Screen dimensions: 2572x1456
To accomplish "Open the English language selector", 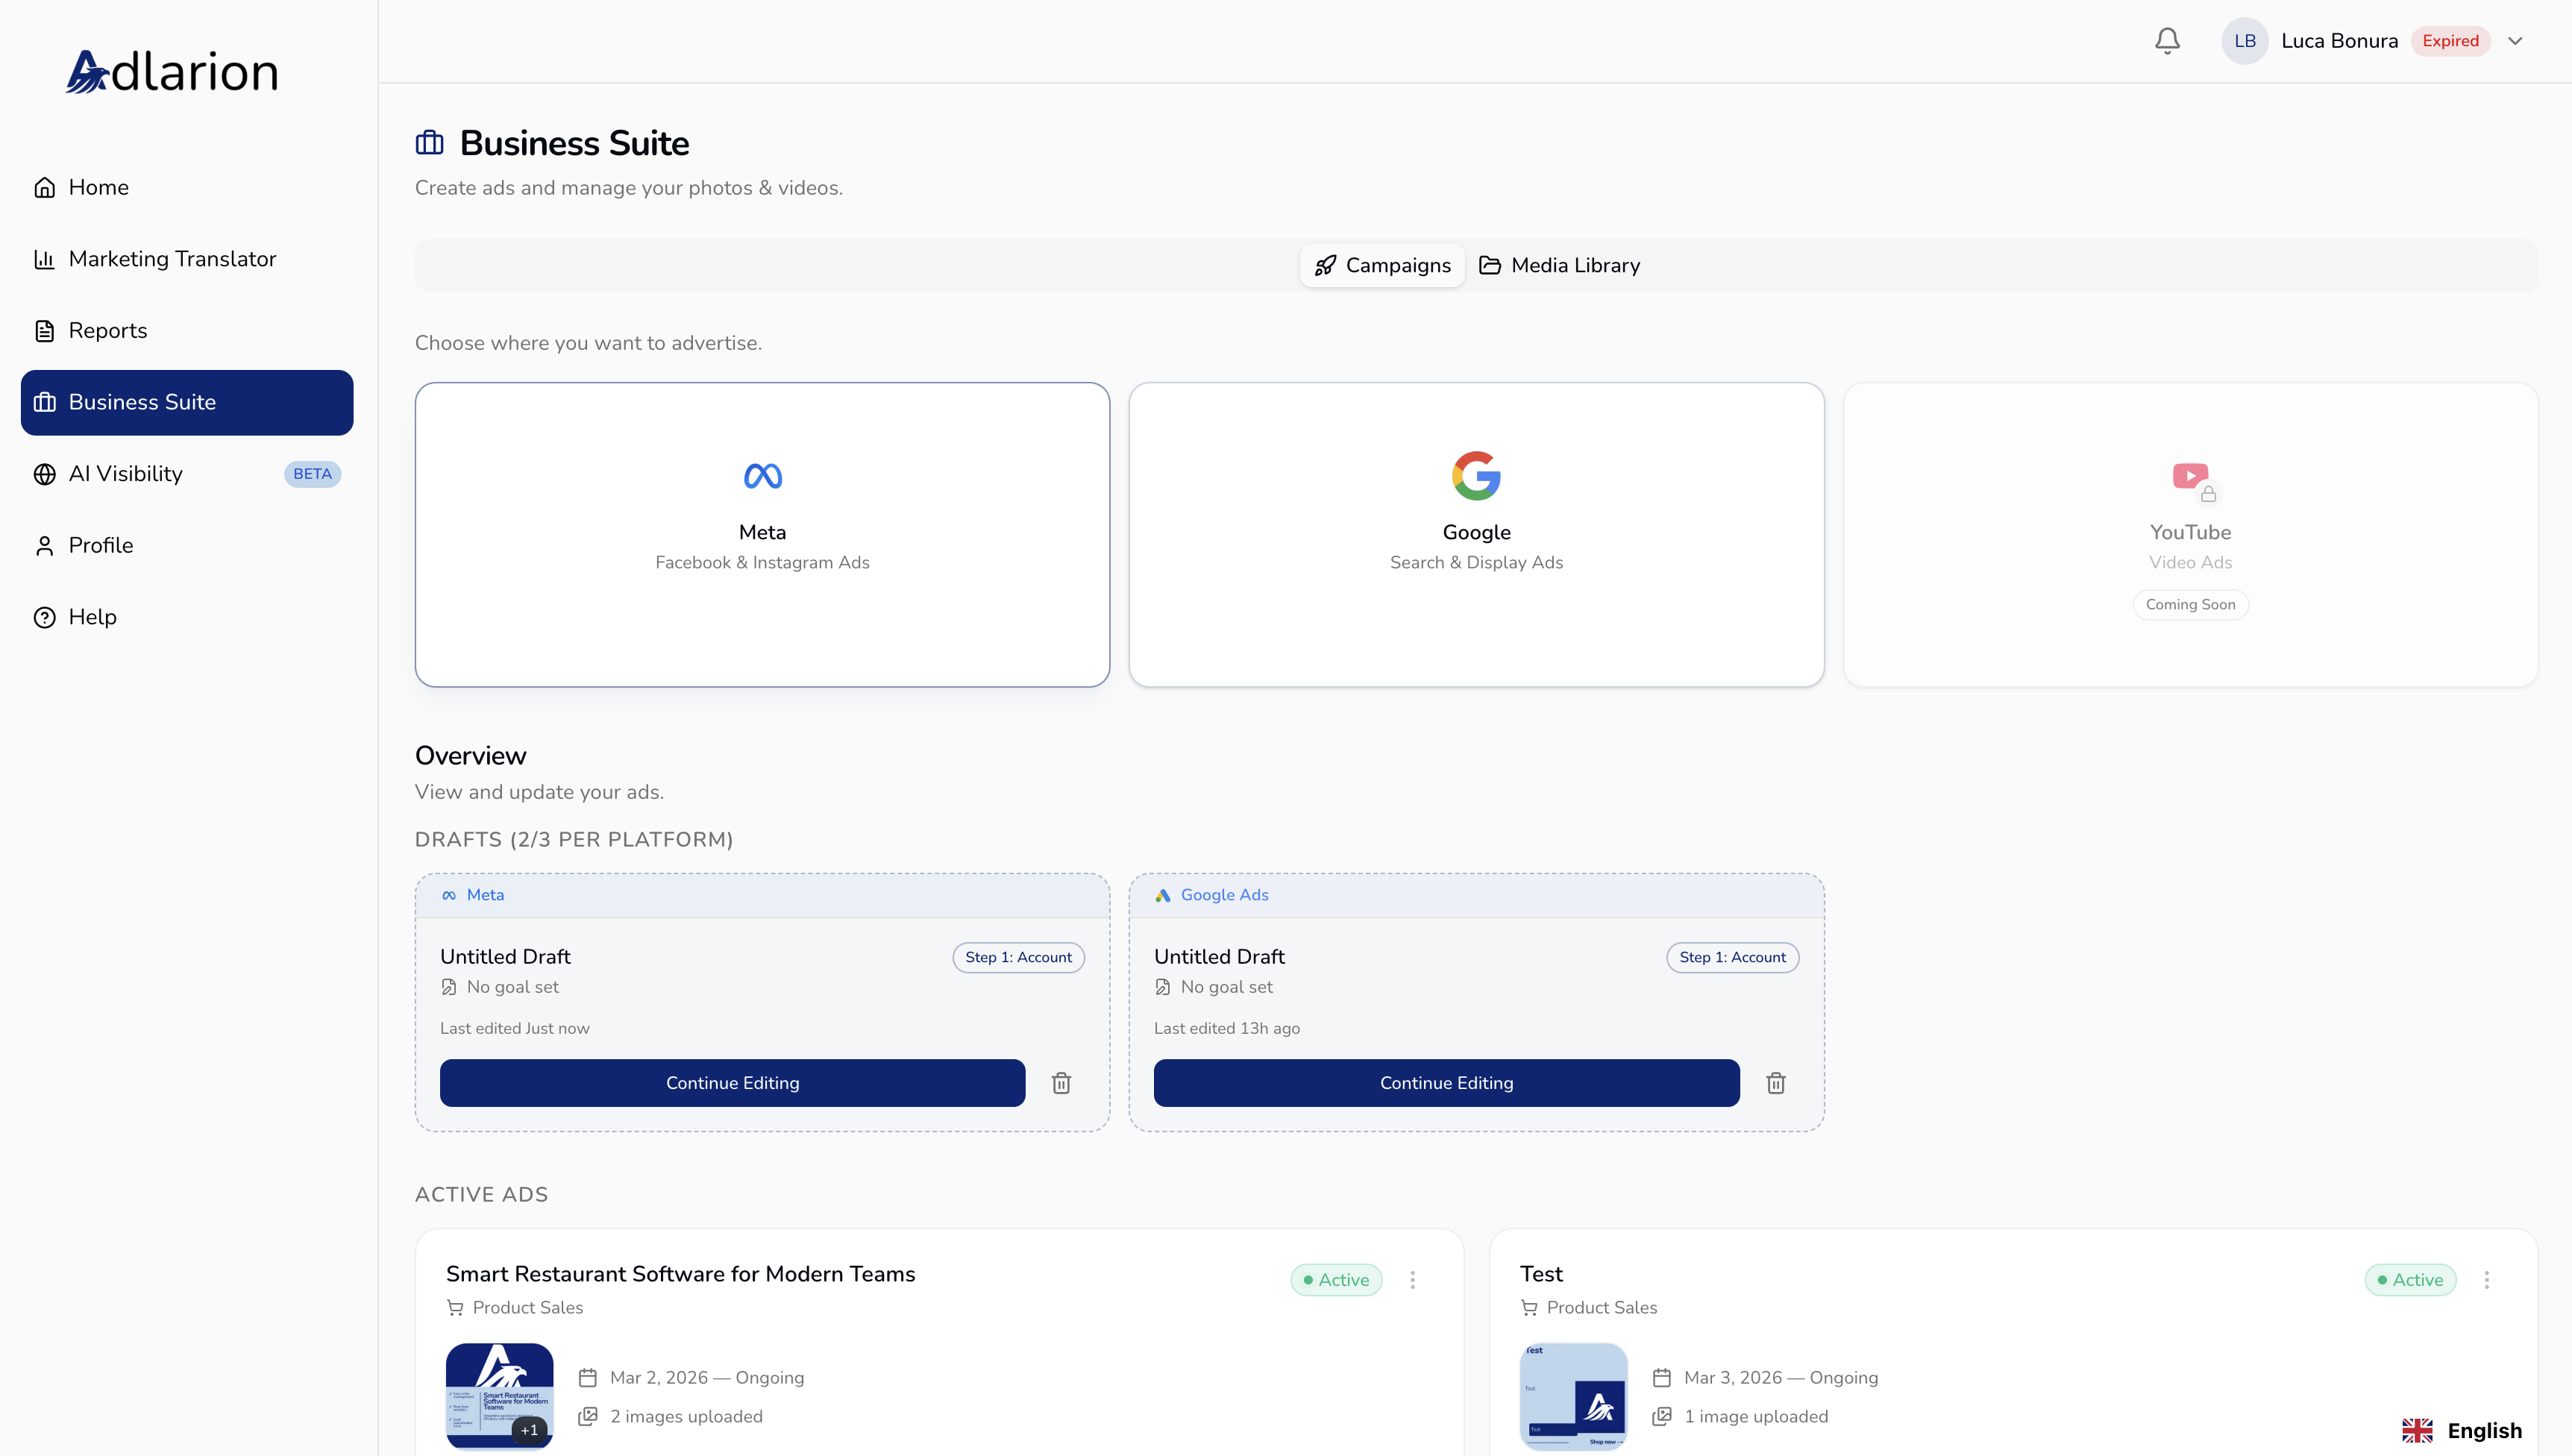I will click(x=2462, y=1430).
